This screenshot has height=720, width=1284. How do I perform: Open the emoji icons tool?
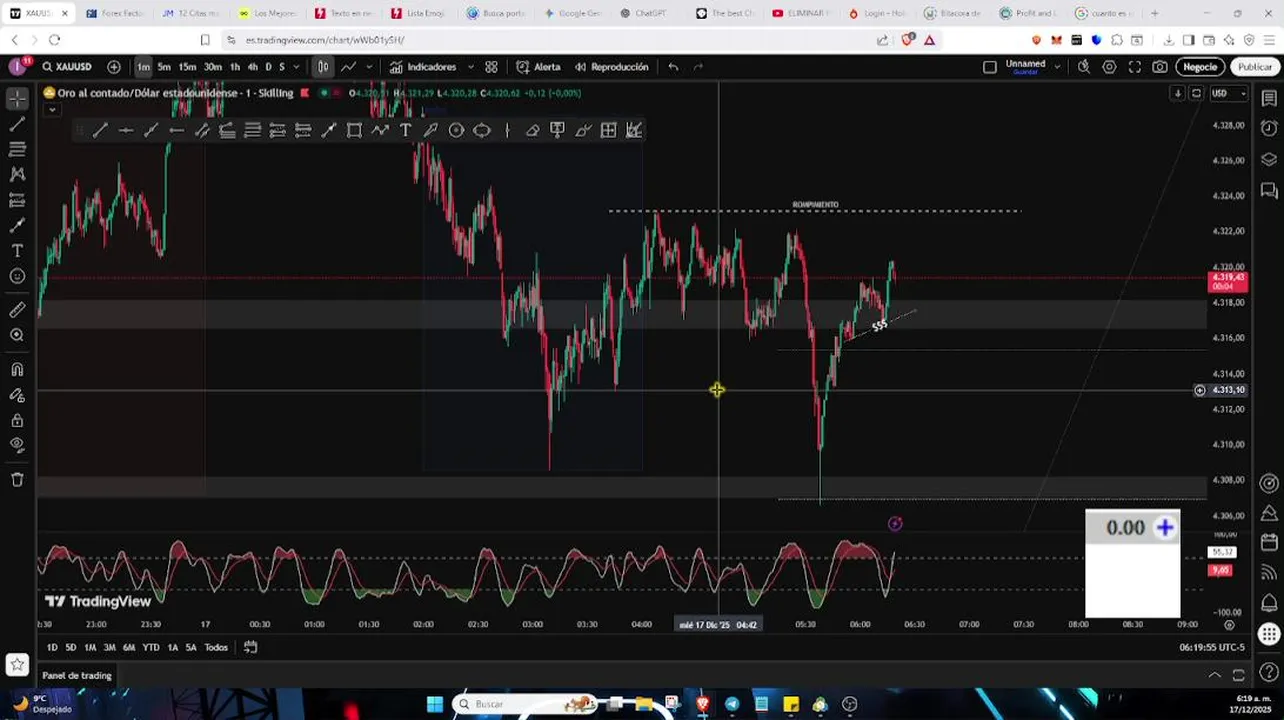pos(17,276)
